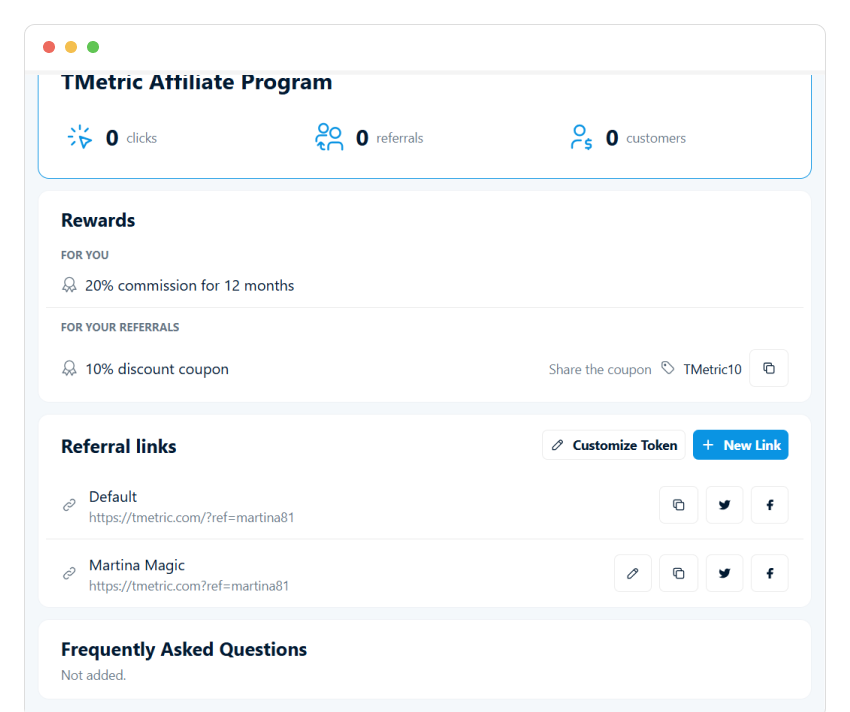Click the '0 clicks' statistic
The width and height of the screenshot is (850, 712).
tap(131, 138)
